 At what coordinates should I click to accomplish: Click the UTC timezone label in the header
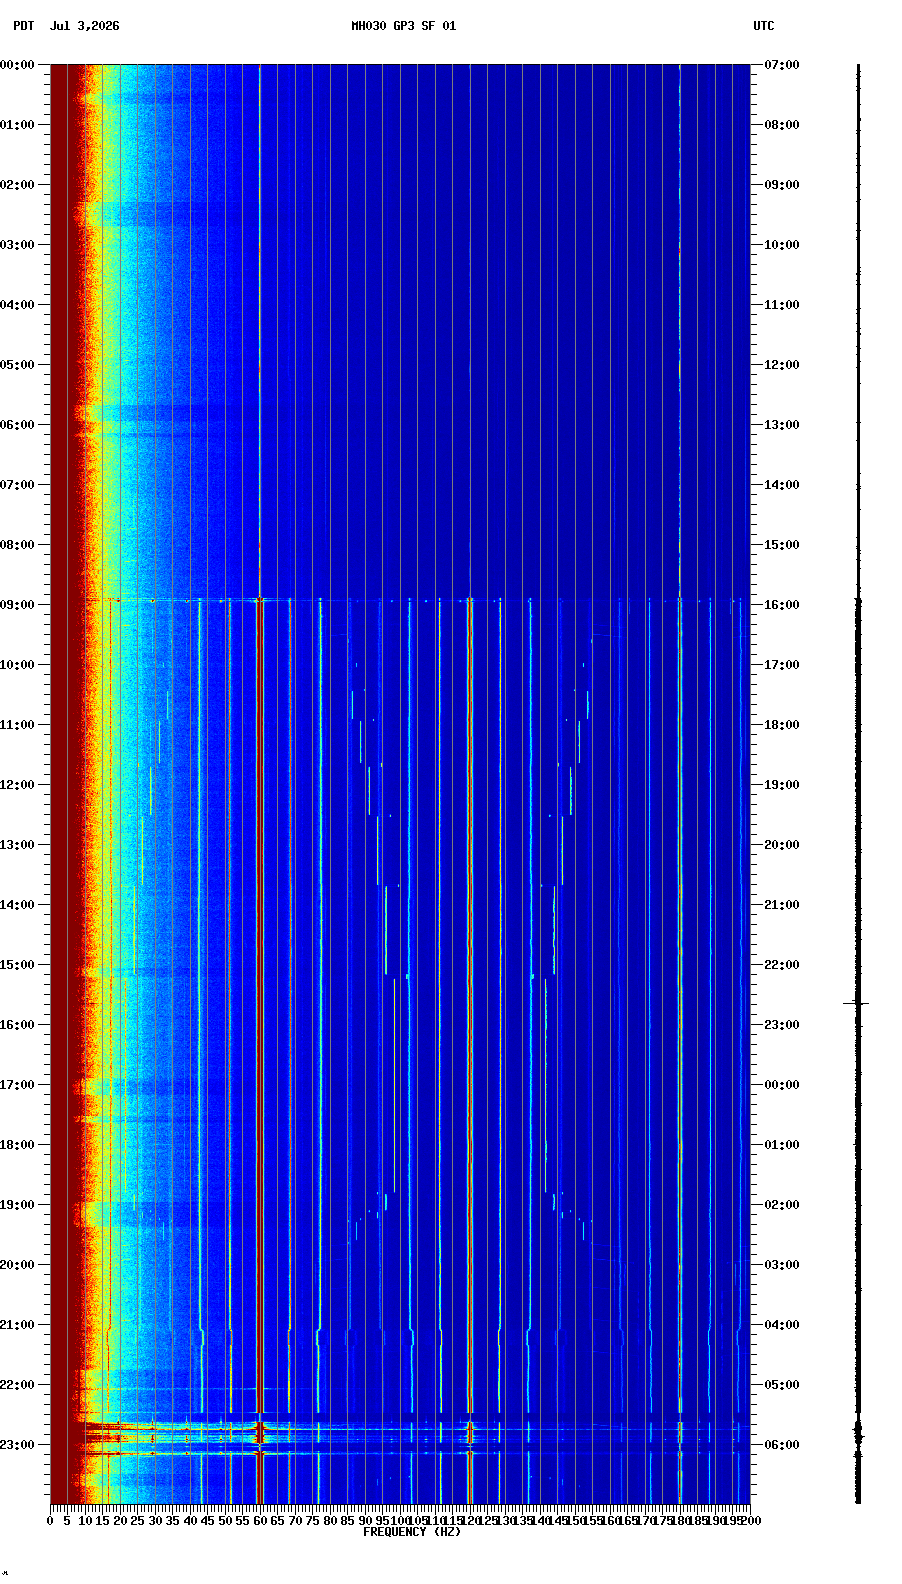pyautogui.click(x=764, y=26)
